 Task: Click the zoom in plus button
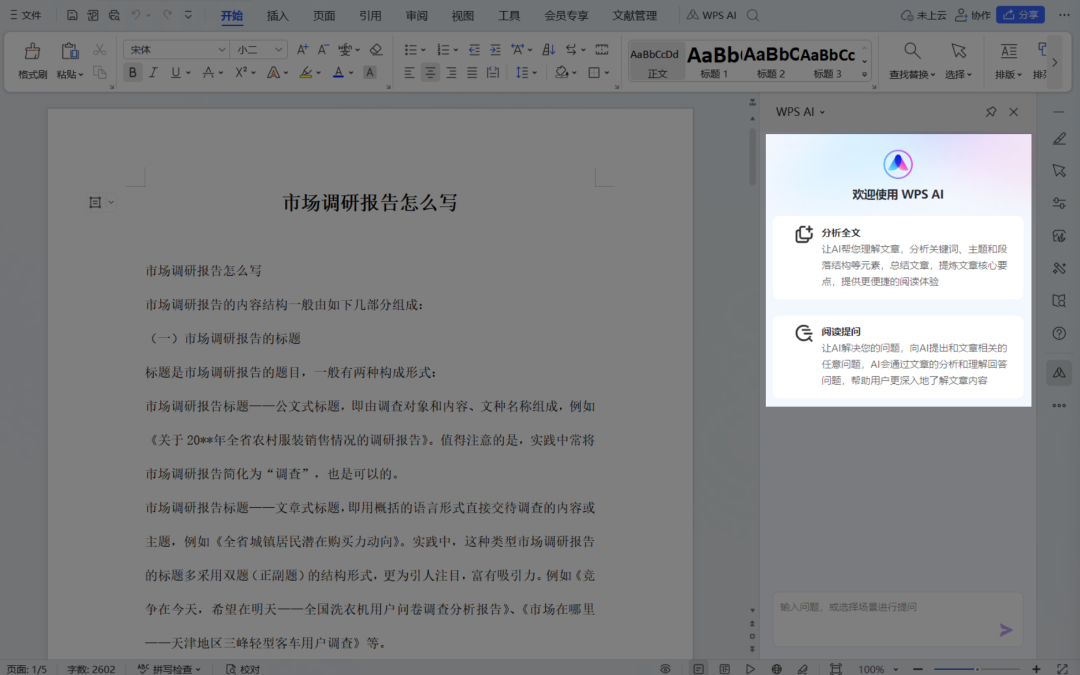click(x=1036, y=669)
